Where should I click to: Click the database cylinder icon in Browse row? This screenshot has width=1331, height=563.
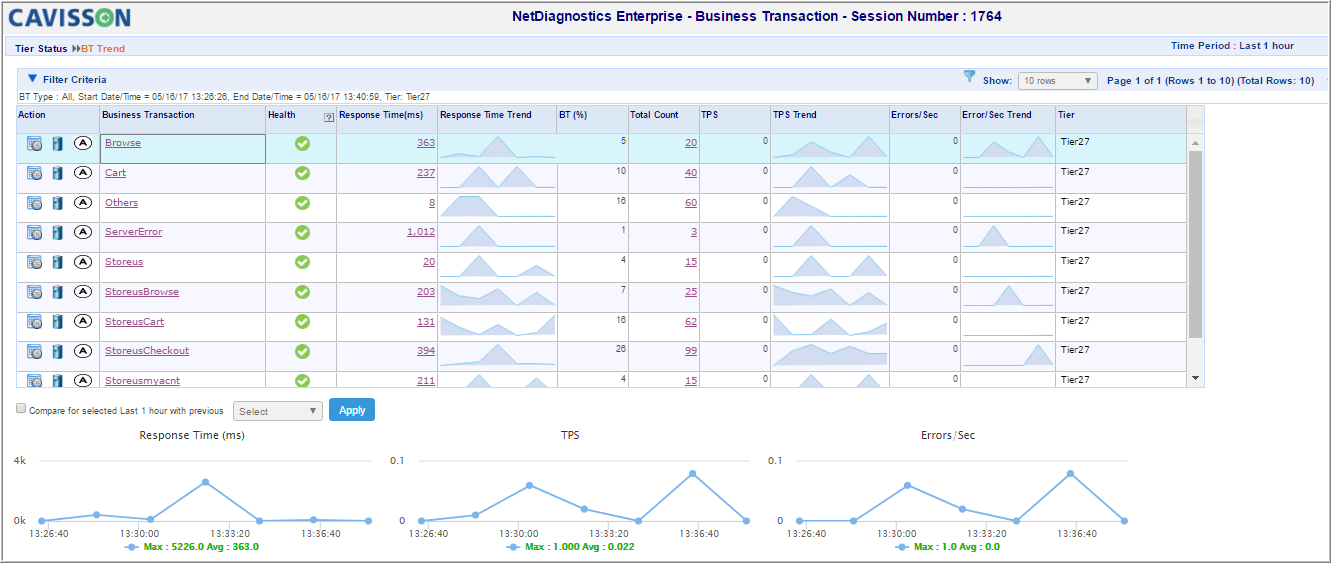click(x=58, y=144)
